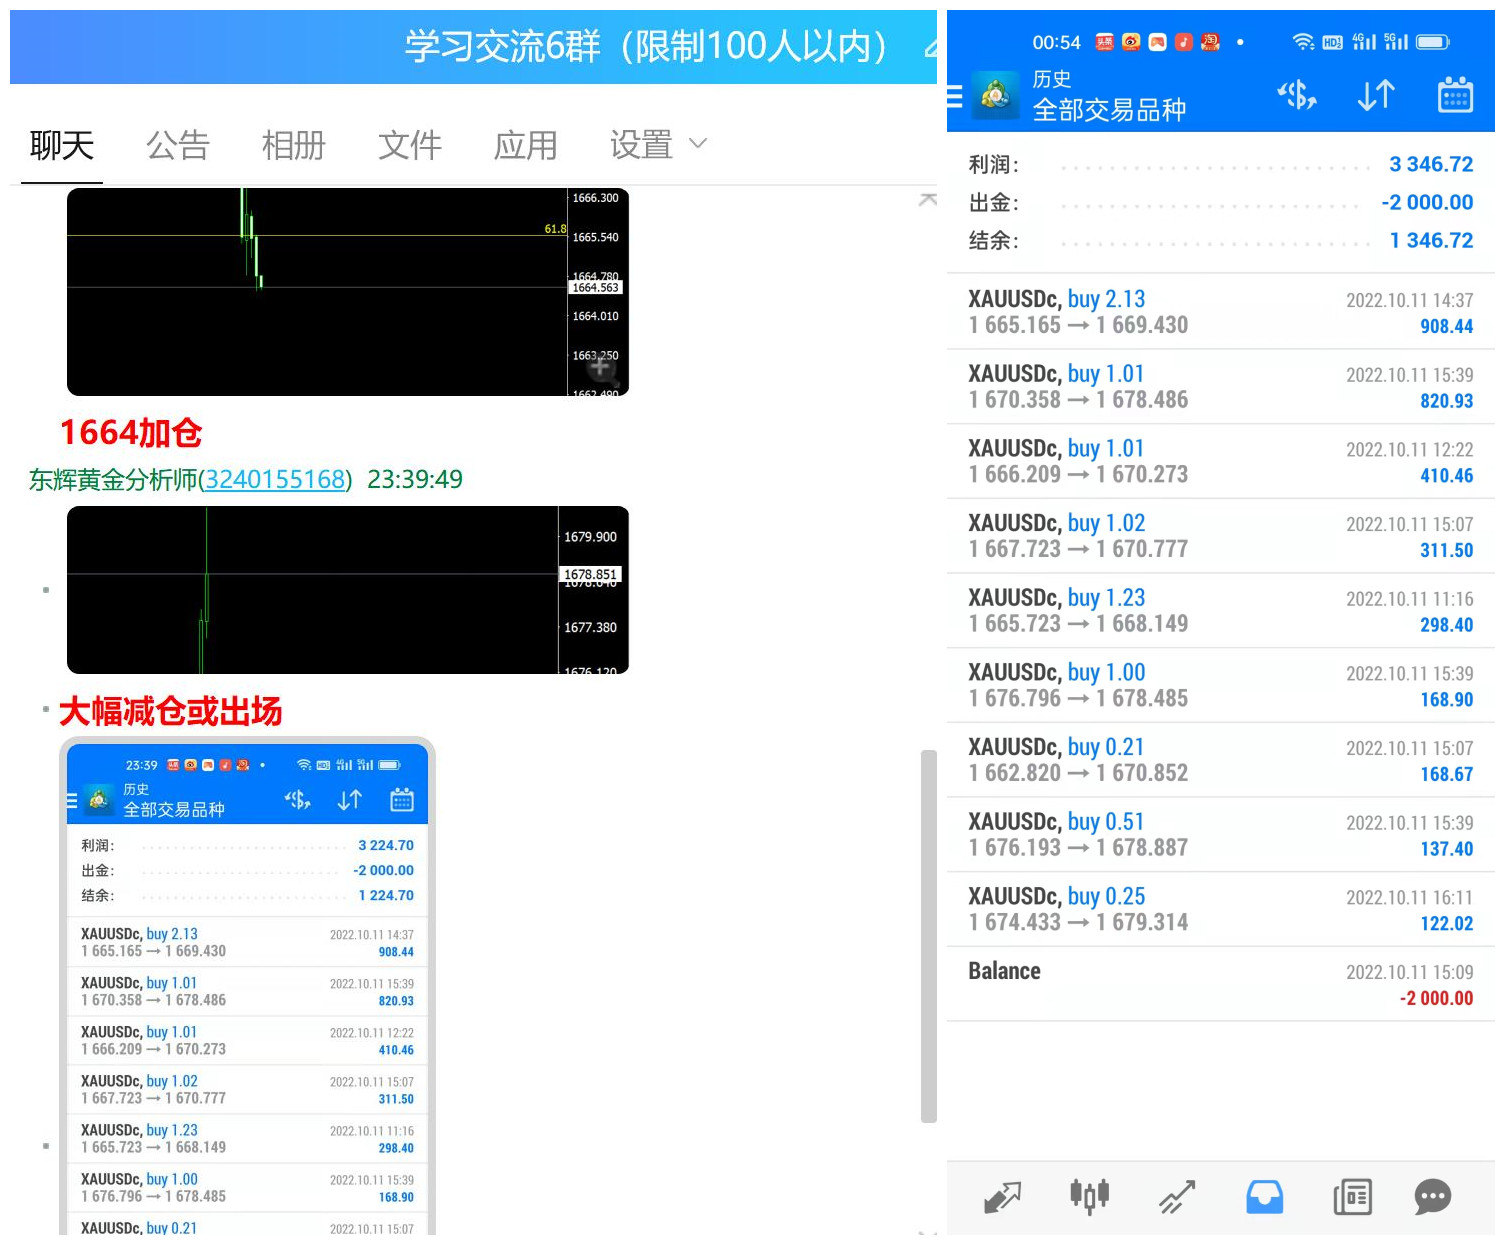This screenshot has width=1505, height=1245.
Task: Select the XAUUSDc buy 2.13 trade row
Action: tap(1220, 312)
